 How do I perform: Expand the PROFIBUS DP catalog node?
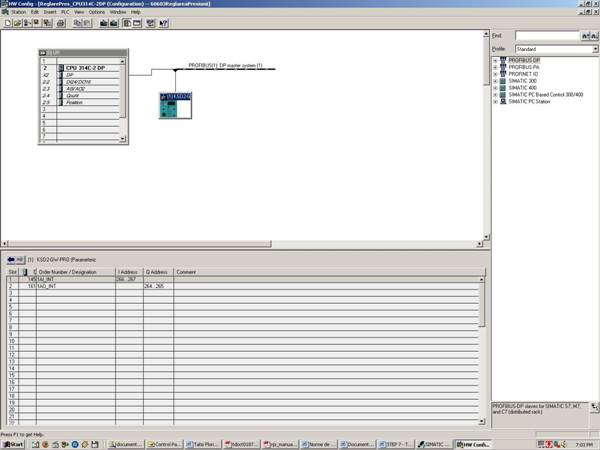pos(496,60)
